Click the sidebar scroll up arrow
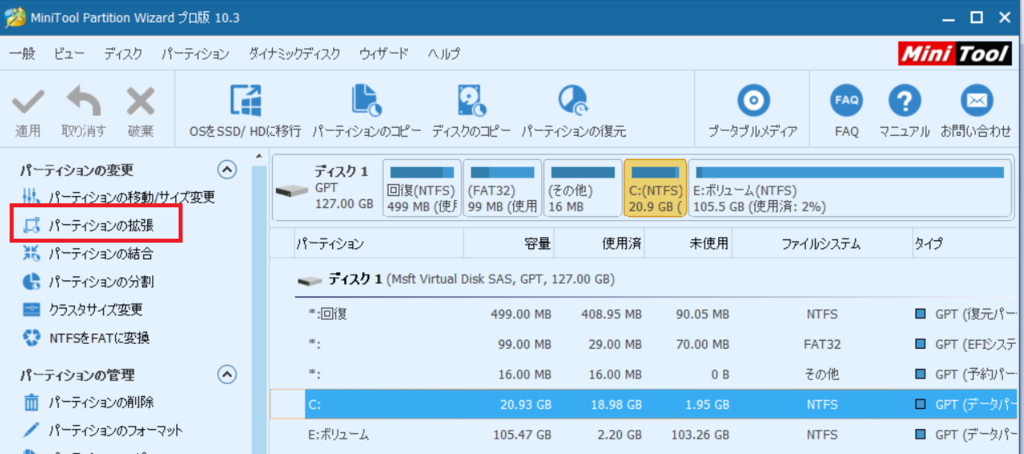The image size is (1024, 454). point(259,156)
